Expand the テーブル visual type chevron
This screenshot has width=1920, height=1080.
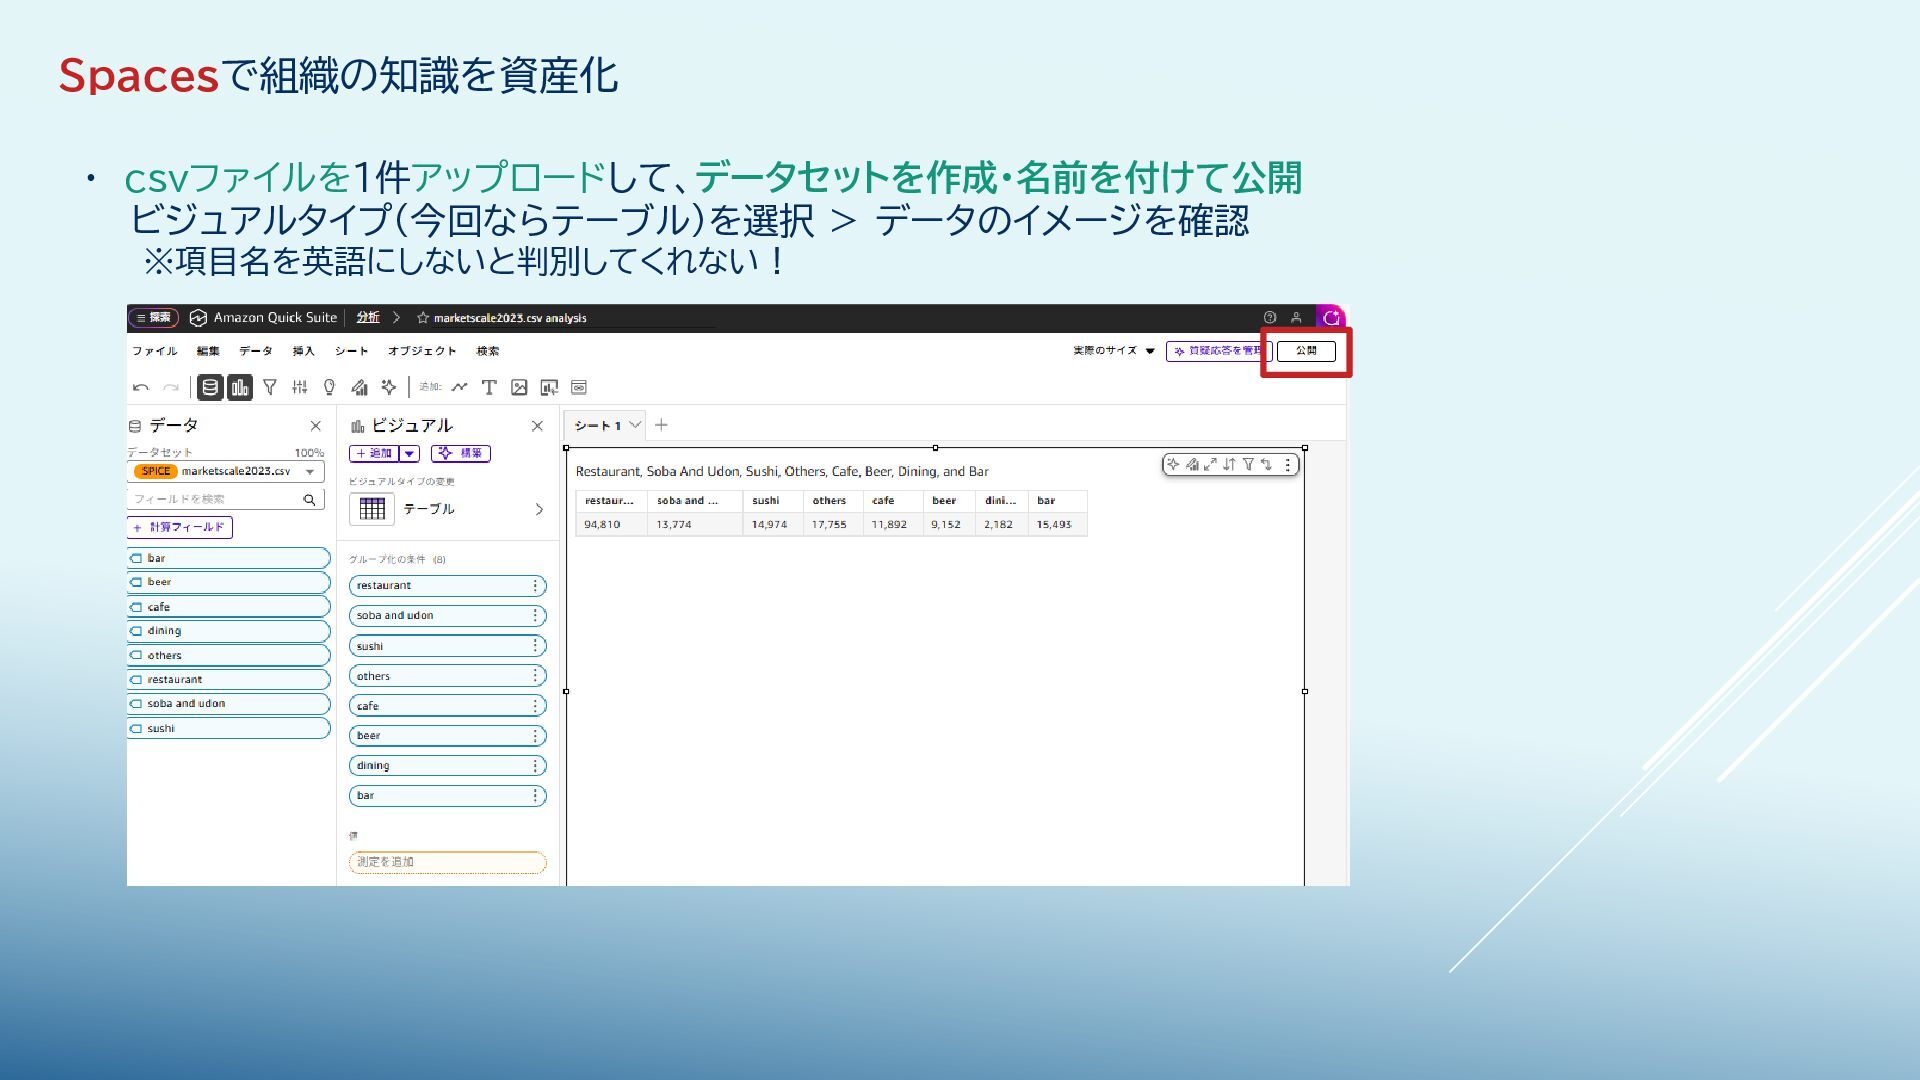coord(539,509)
